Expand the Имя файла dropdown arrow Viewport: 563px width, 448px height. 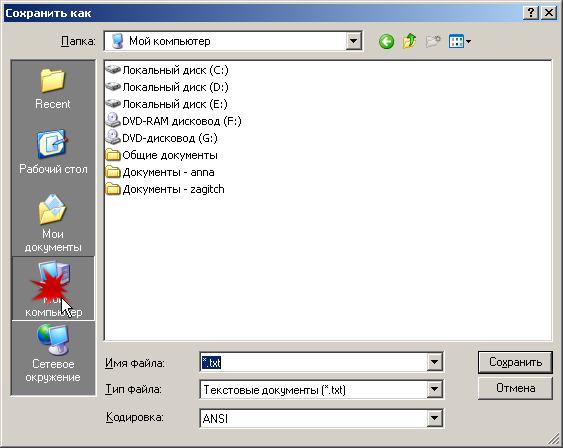point(434,362)
